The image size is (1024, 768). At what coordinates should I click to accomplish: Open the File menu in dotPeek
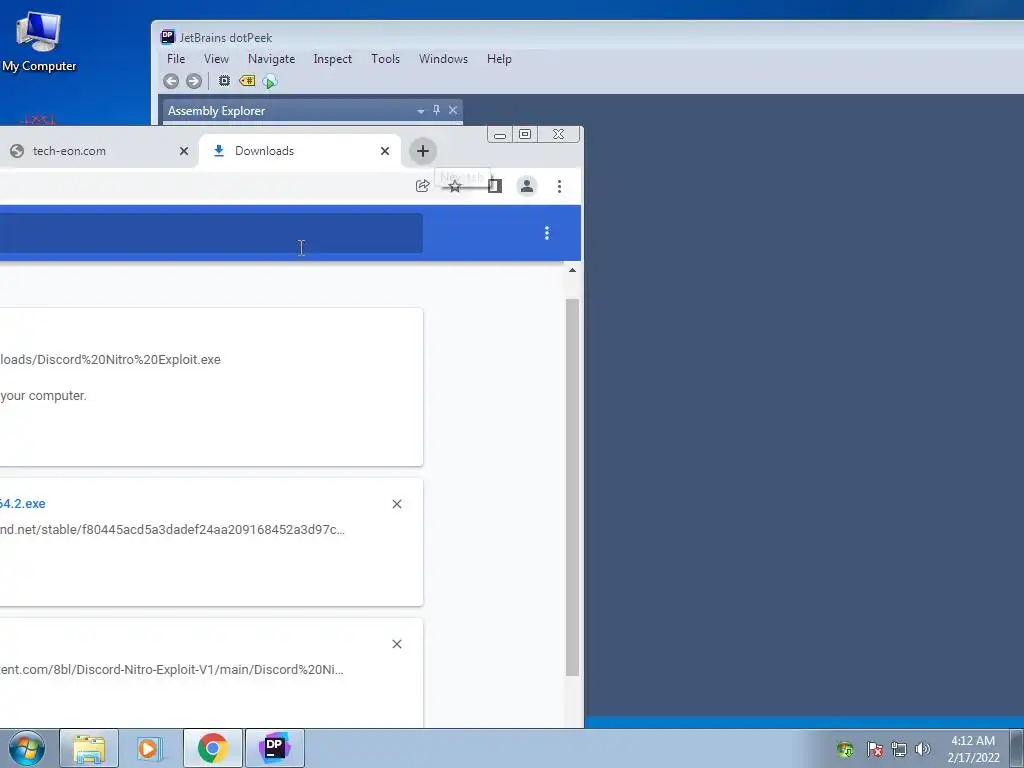176,59
